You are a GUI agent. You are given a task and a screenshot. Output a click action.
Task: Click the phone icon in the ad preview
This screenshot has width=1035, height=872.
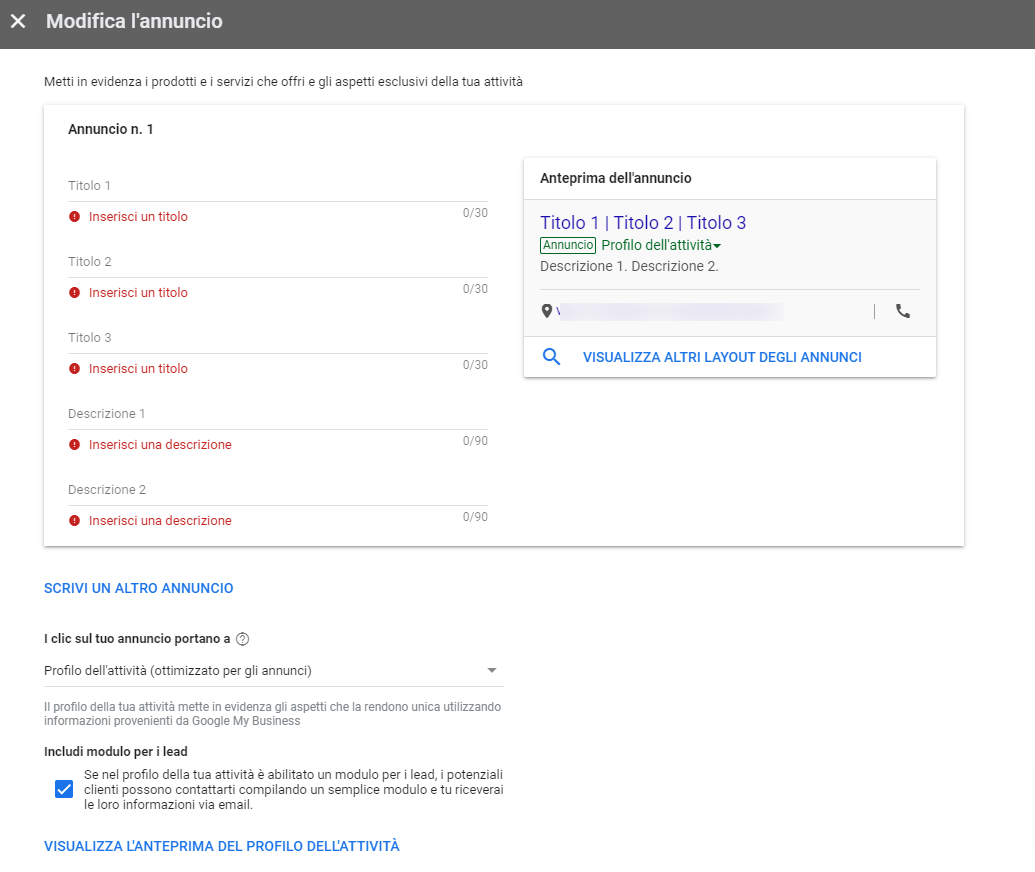coord(903,311)
